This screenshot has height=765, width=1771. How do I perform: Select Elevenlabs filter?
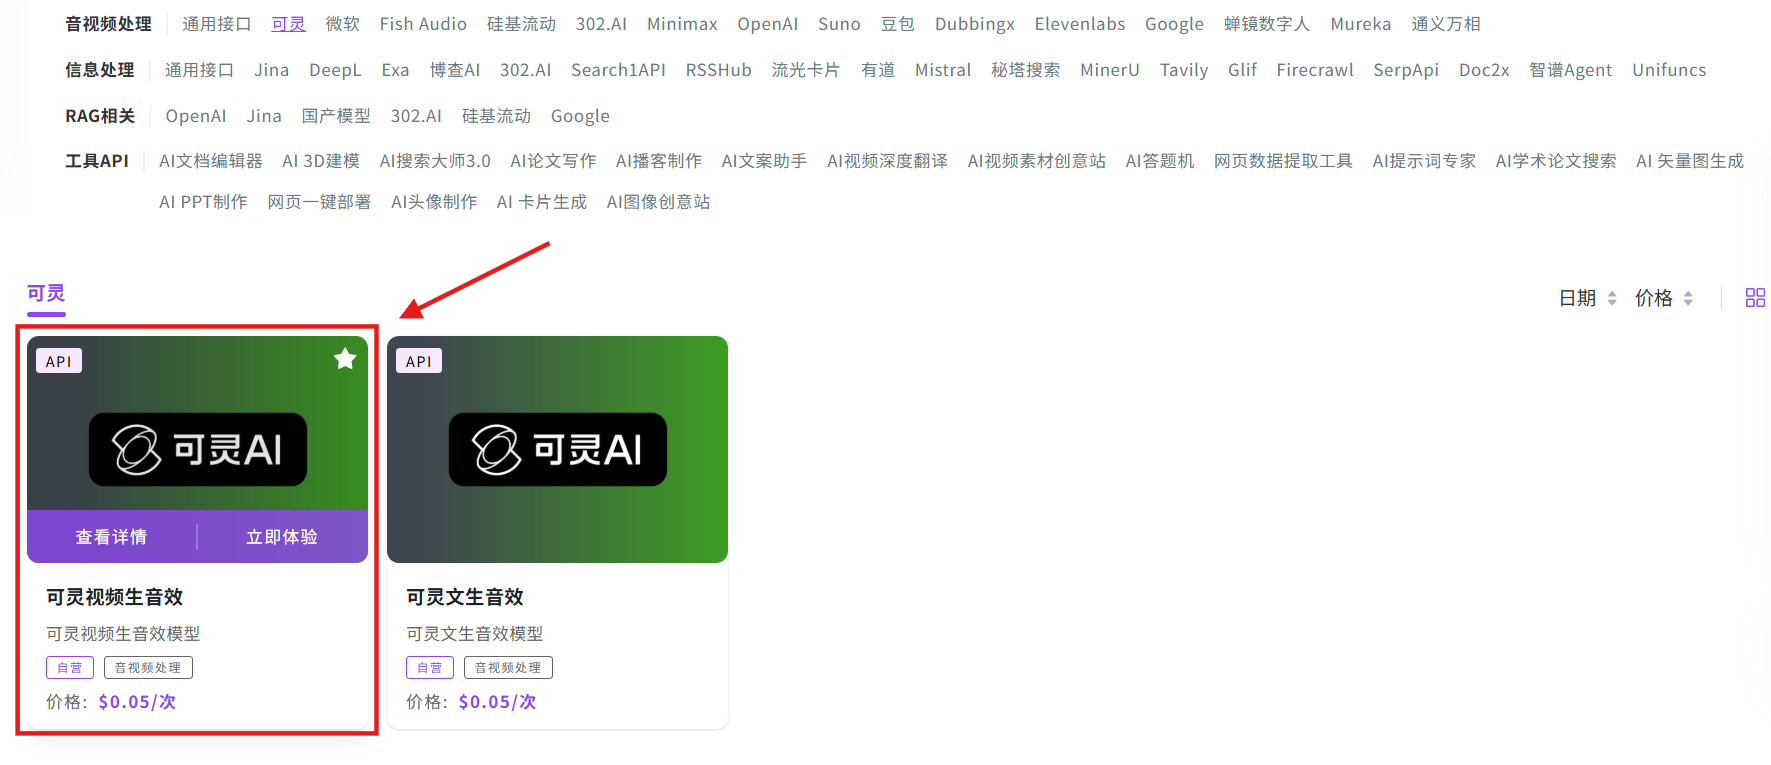point(1080,24)
